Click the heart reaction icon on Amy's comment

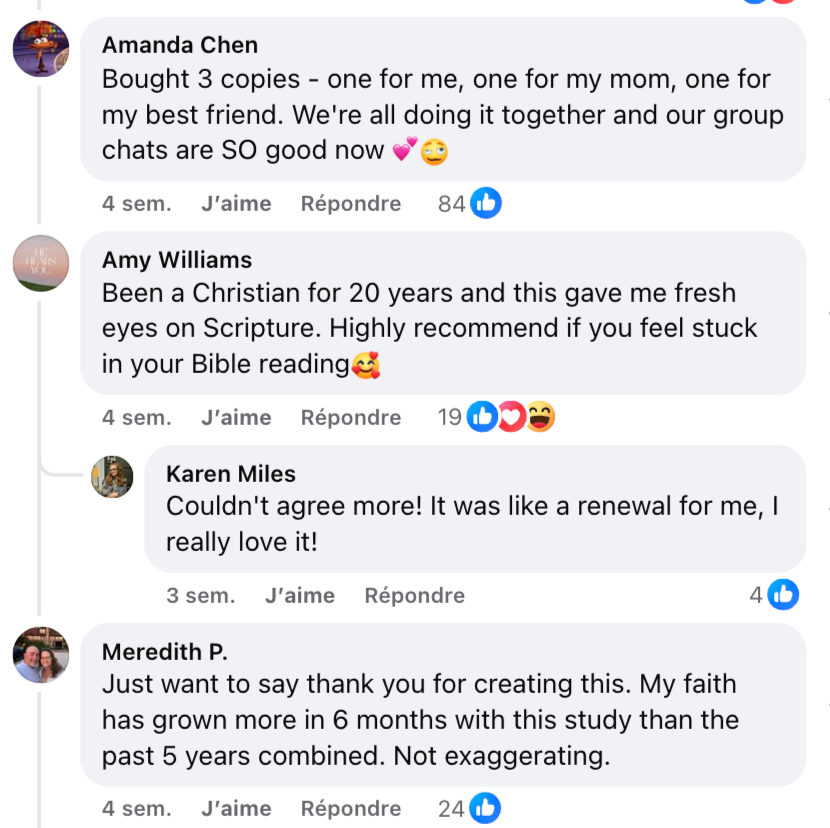pos(511,417)
